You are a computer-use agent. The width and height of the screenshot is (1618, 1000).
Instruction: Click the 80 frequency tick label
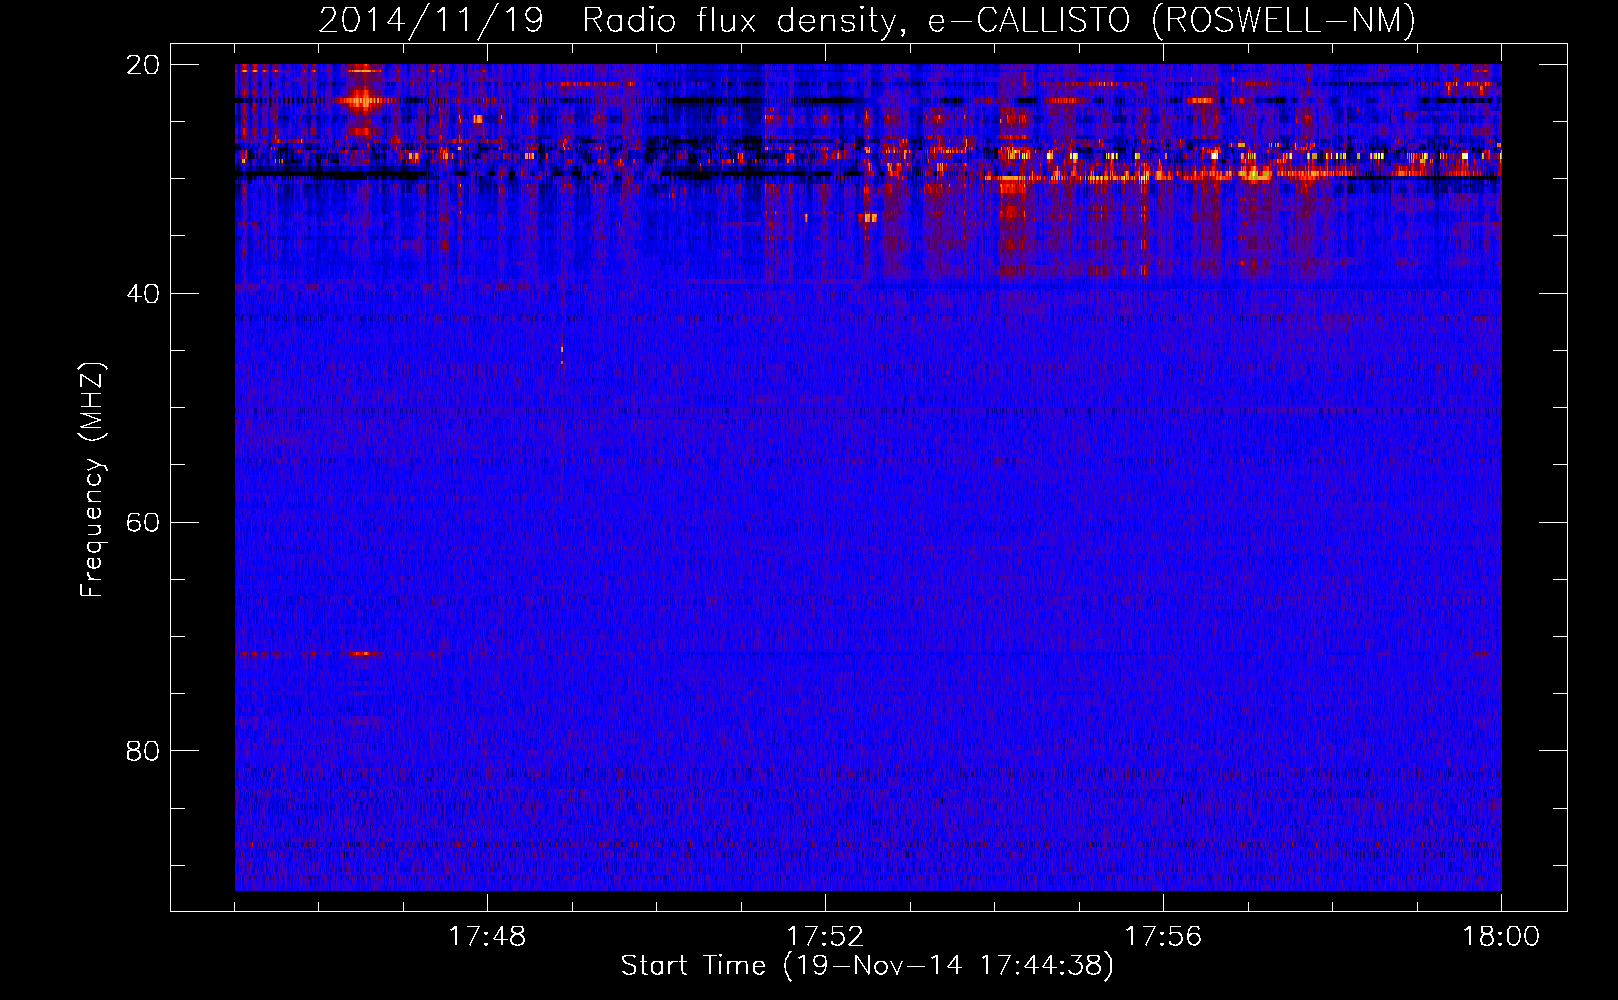(143, 751)
